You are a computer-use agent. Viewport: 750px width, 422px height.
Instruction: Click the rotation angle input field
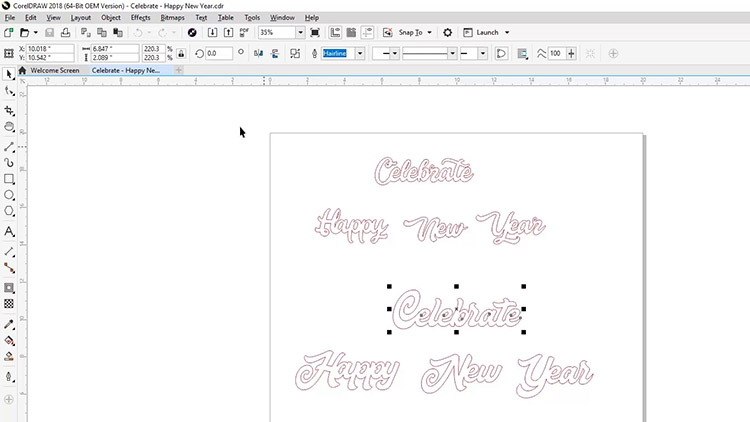(x=218, y=53)
